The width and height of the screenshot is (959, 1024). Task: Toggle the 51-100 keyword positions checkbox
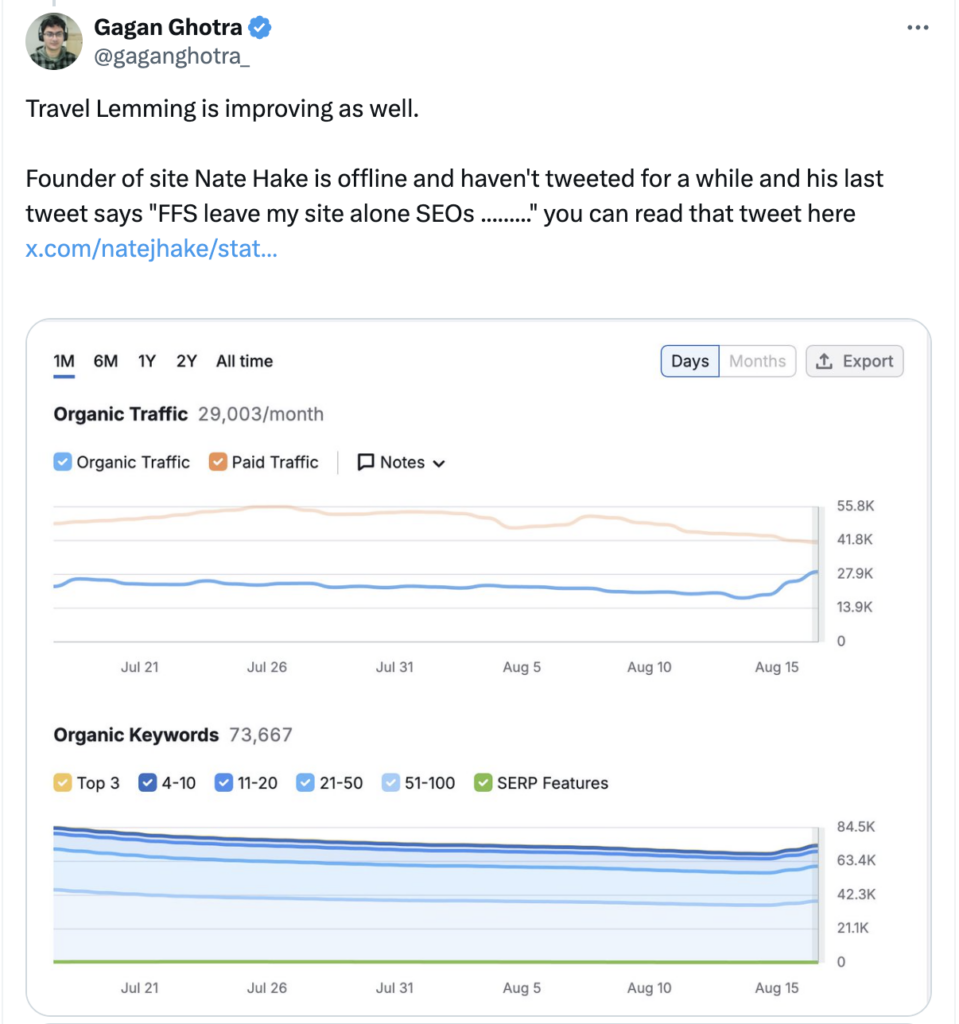(390, 783)
